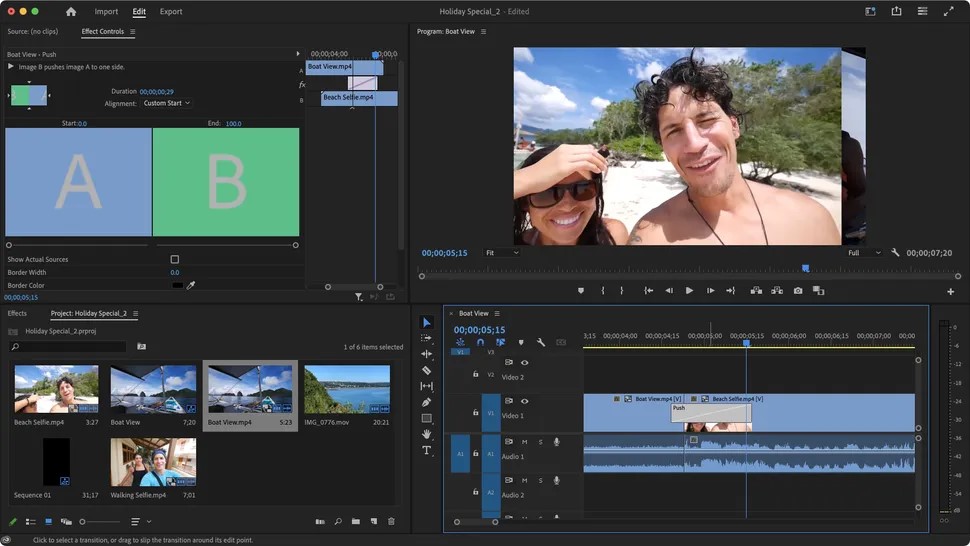Open the Import workspace

coord(106,12)
